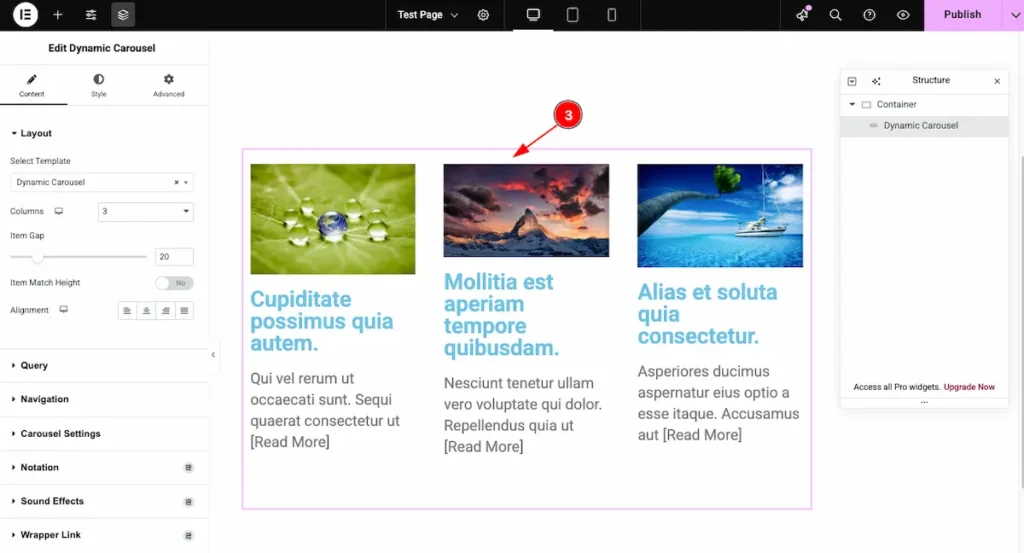Open the Columns dropdown
1024x553 pixels.
click(145, 212)
